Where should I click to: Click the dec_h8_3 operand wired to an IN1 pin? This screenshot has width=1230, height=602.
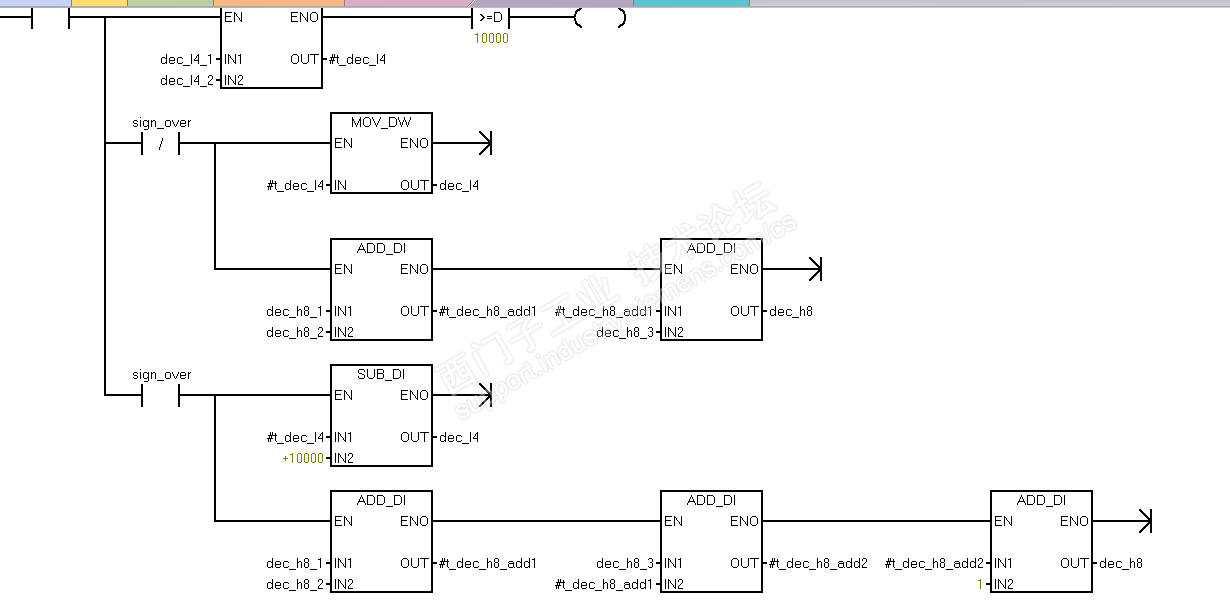[x=625, y=563]
